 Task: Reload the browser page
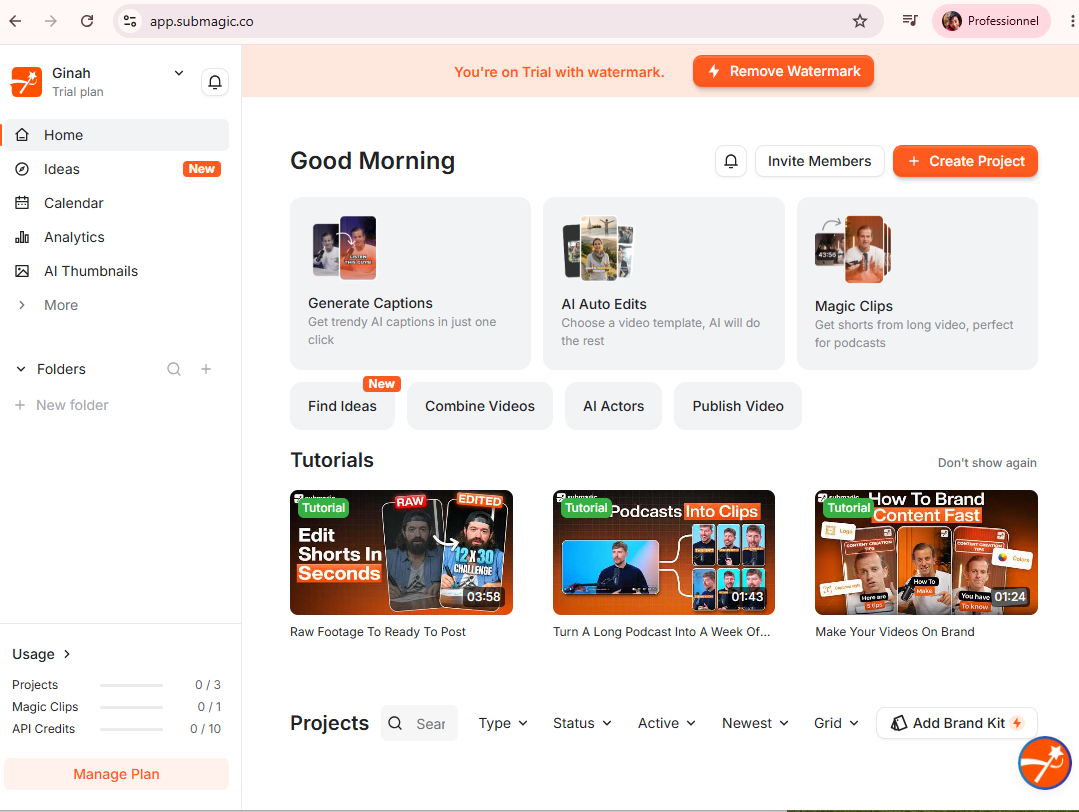(x=87, y=21)
